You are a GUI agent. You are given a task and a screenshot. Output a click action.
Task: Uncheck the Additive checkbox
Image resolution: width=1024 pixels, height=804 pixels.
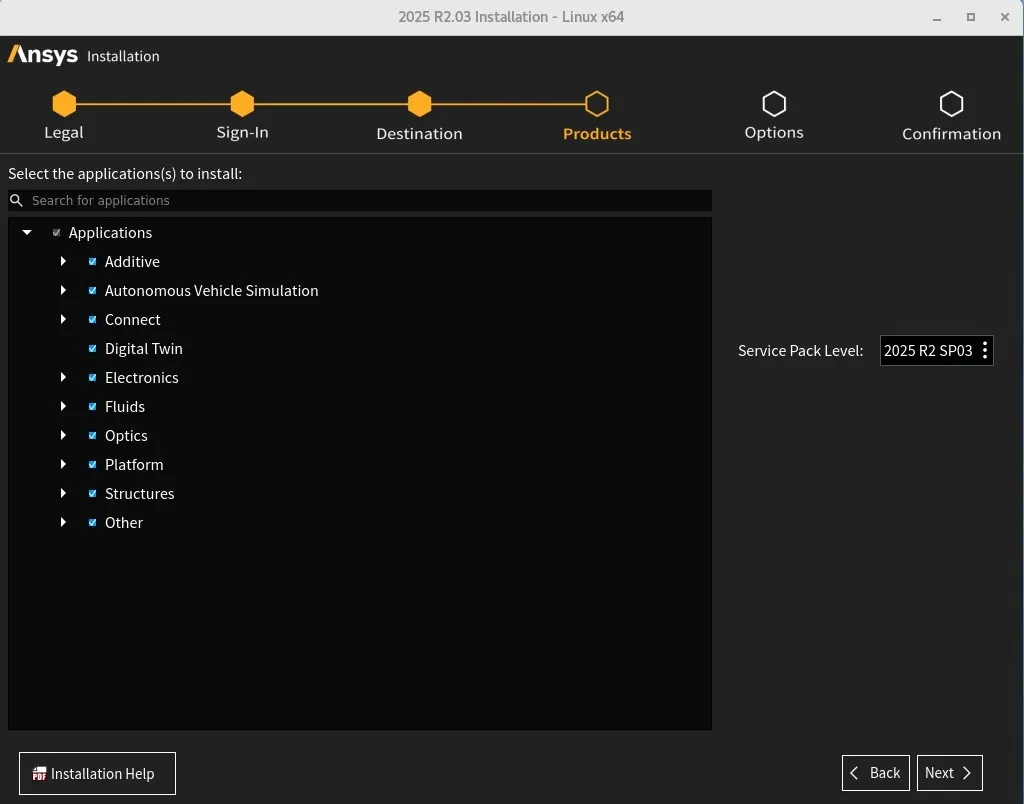click(92, 261)
